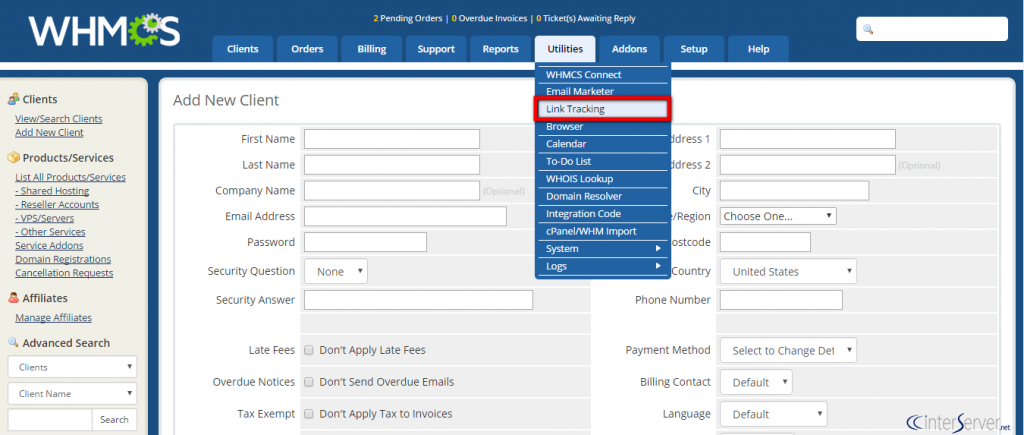Open Shared Hosting link
Screen dimensions: 1024x435
point(52,191)
